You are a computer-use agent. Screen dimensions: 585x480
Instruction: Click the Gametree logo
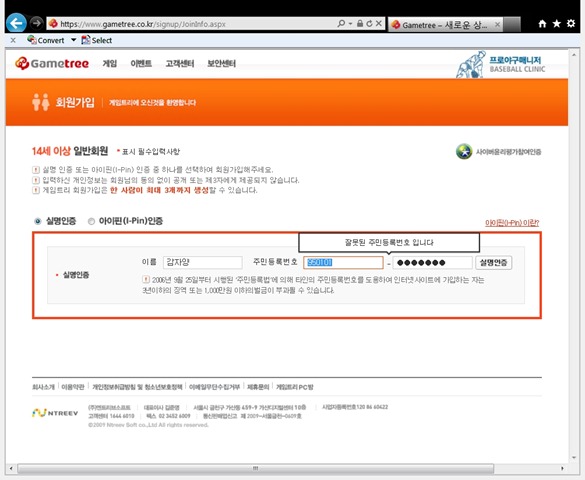point(52,63)
